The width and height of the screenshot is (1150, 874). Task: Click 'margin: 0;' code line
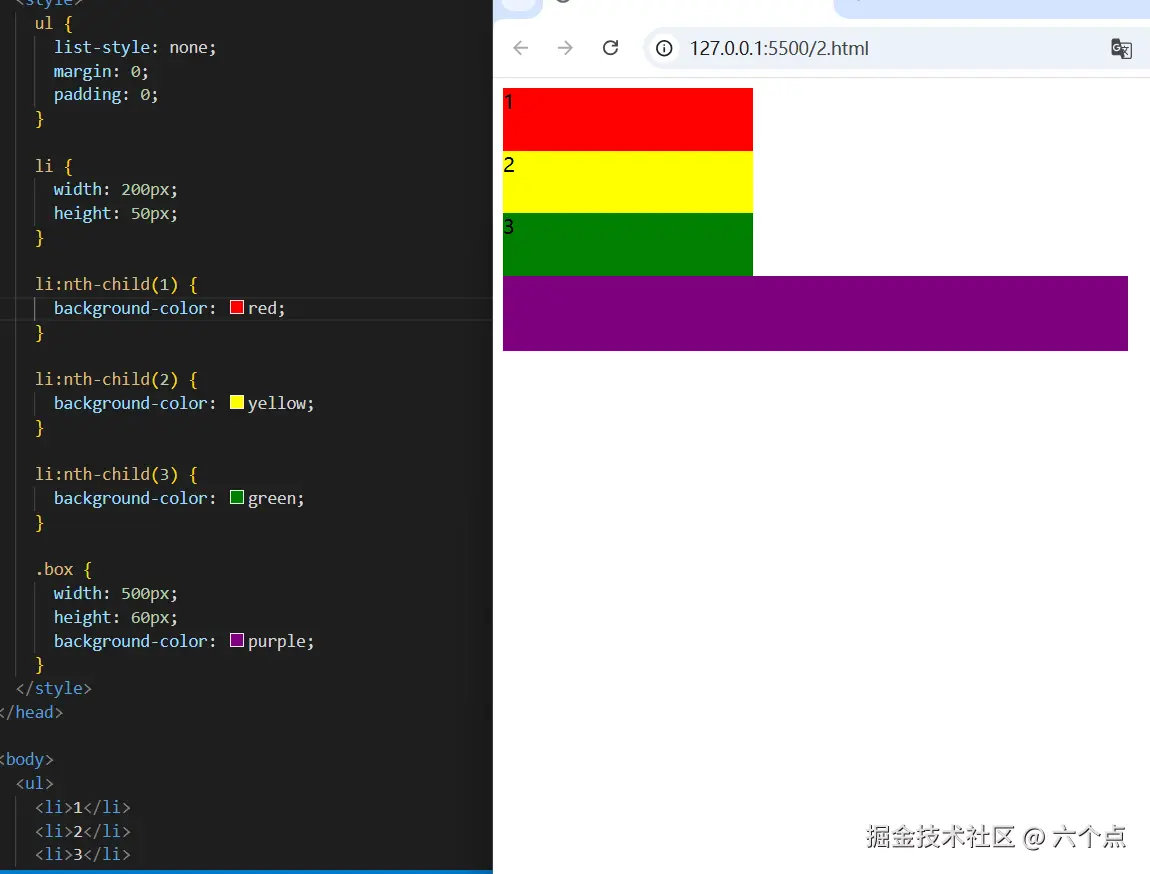tap(101, 72)
